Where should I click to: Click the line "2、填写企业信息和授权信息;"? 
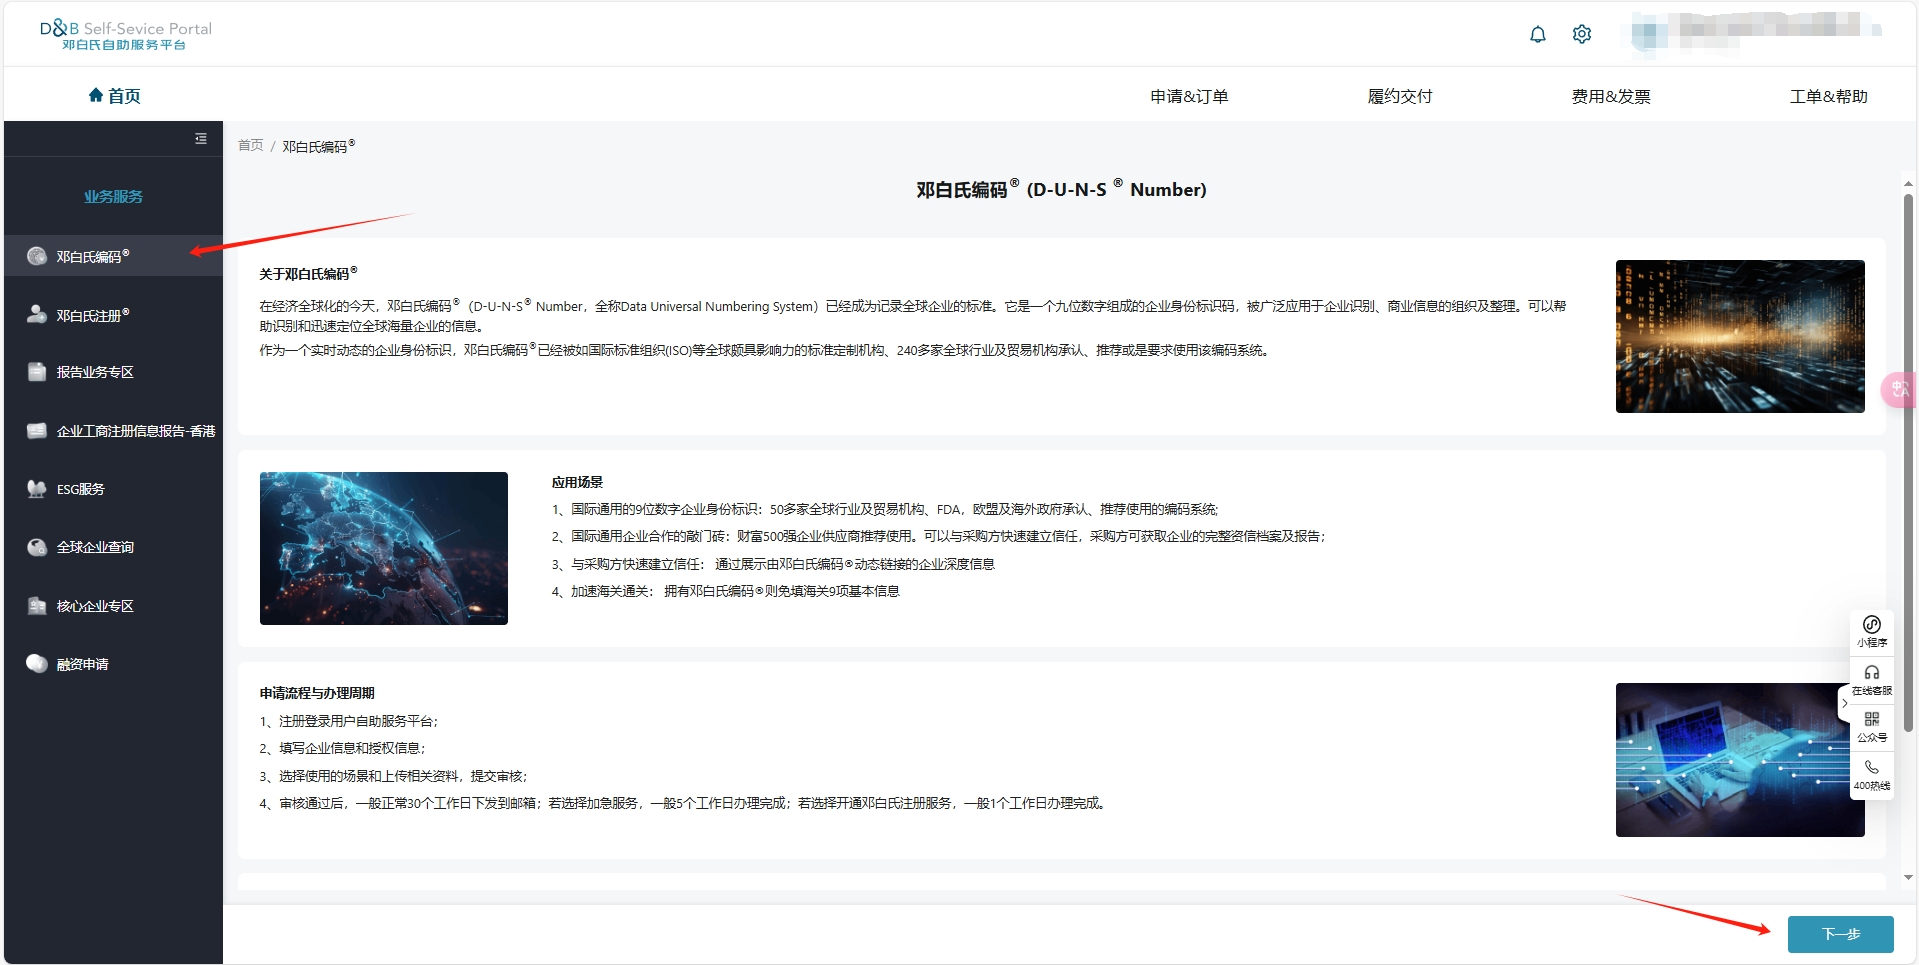343,748
